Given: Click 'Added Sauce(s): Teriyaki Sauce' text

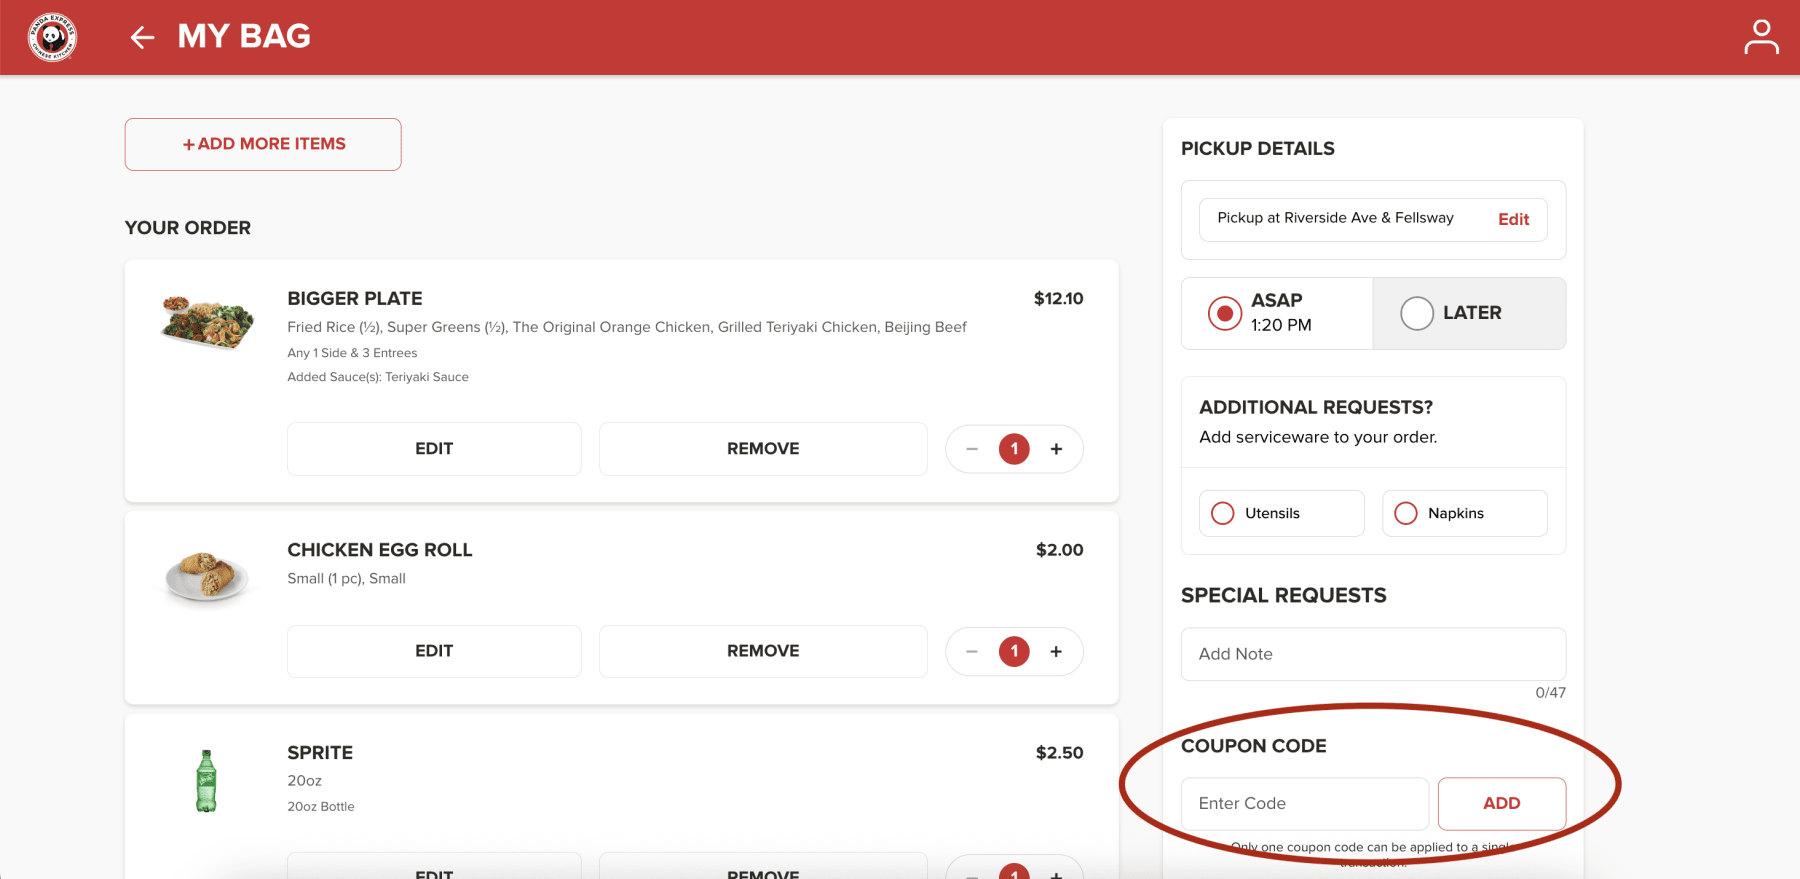Looking at the screenshot, I should point(378,377).
